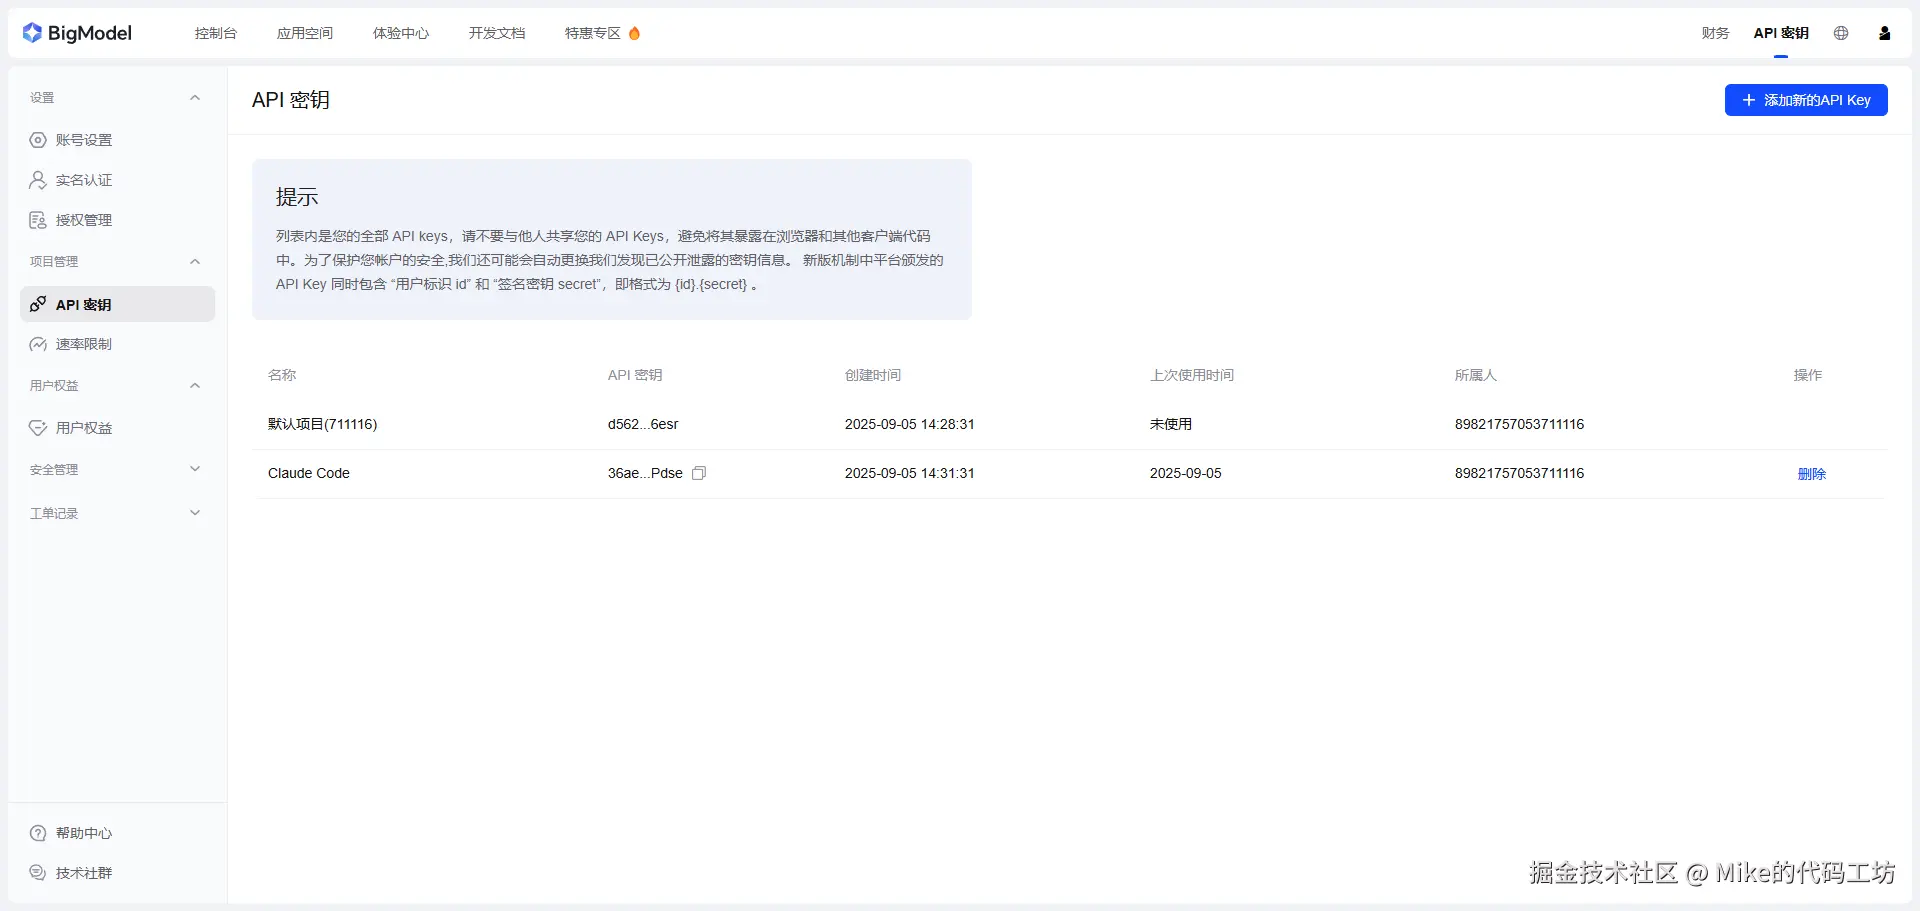This screenshot has height=911, width=1920.
Task: Open 体验中心 from top navigation
Action: [401, 33]
